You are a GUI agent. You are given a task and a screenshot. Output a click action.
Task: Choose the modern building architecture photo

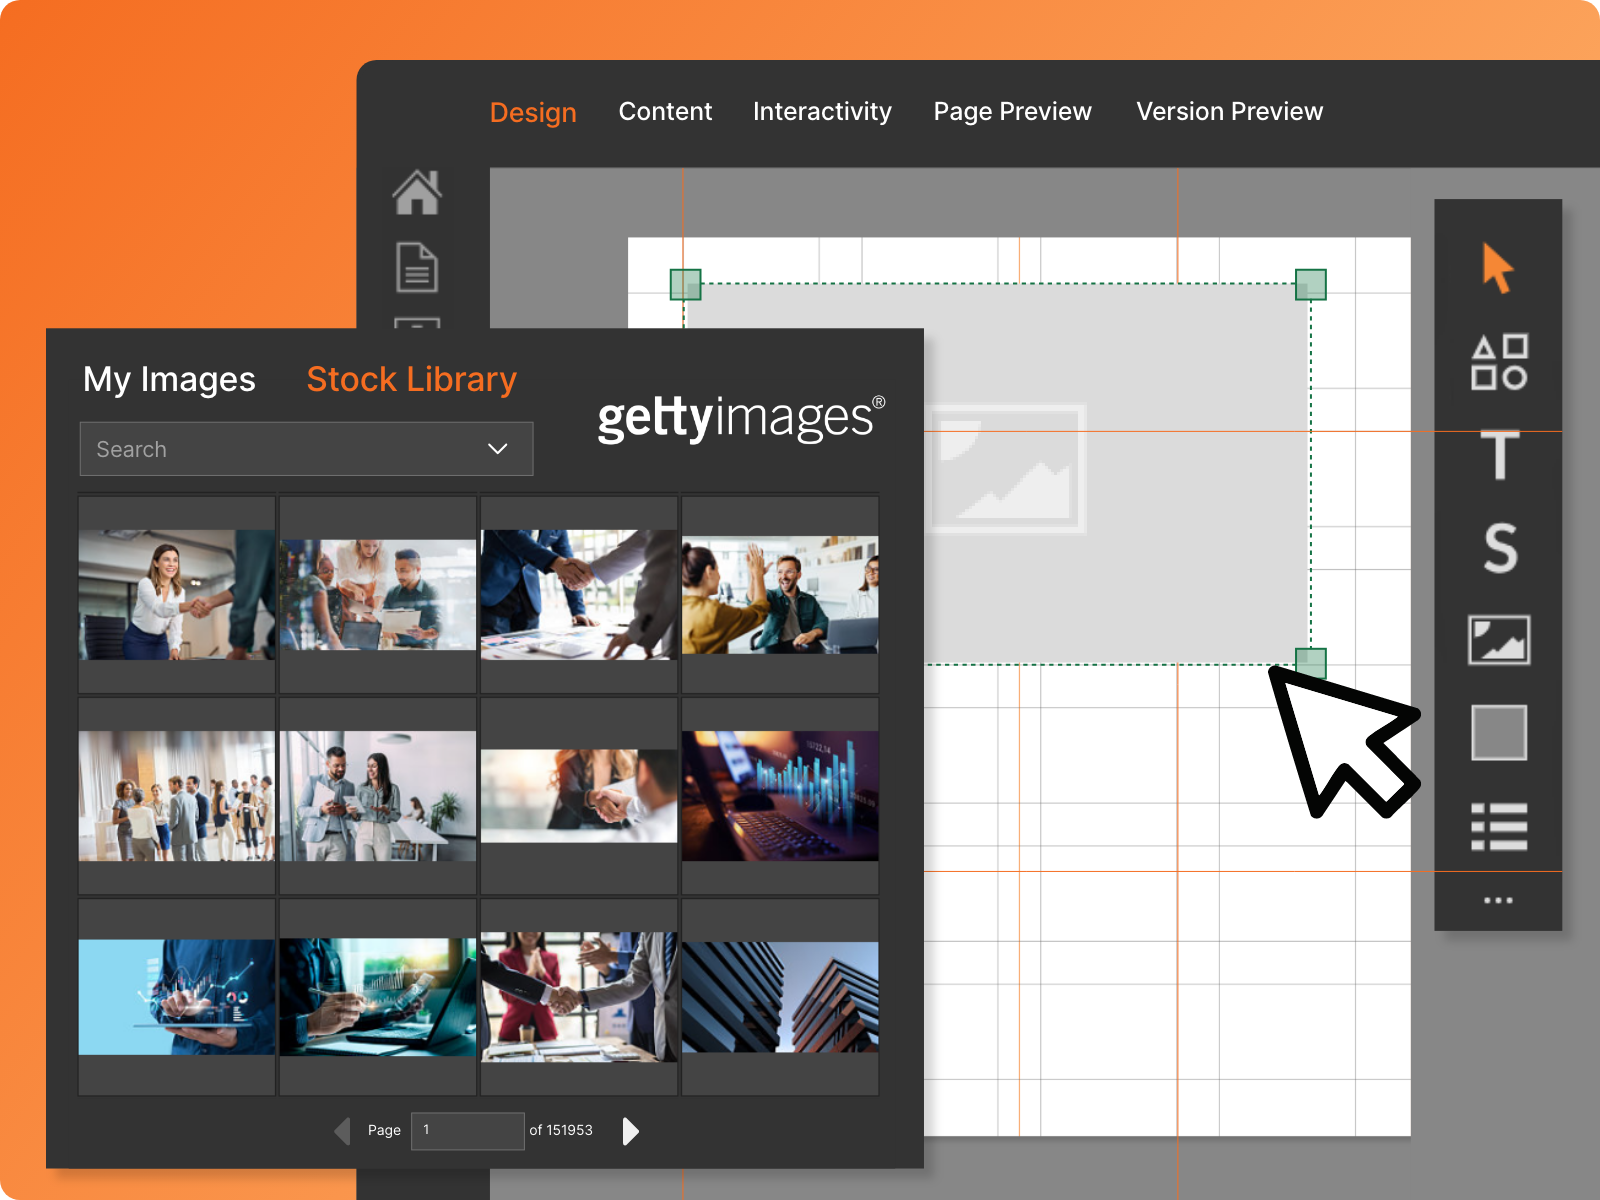tap(780, 997)
